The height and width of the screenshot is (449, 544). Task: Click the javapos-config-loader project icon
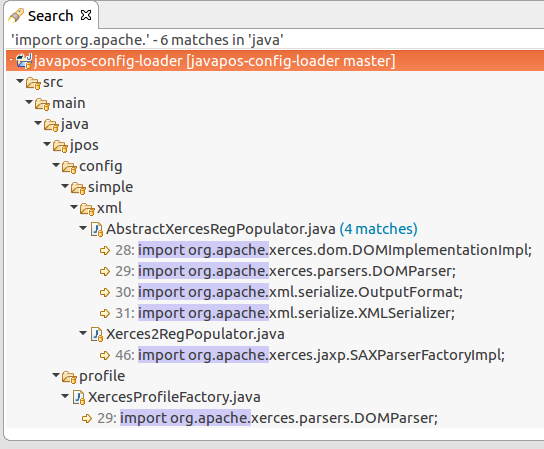click(x=24, y=61)
